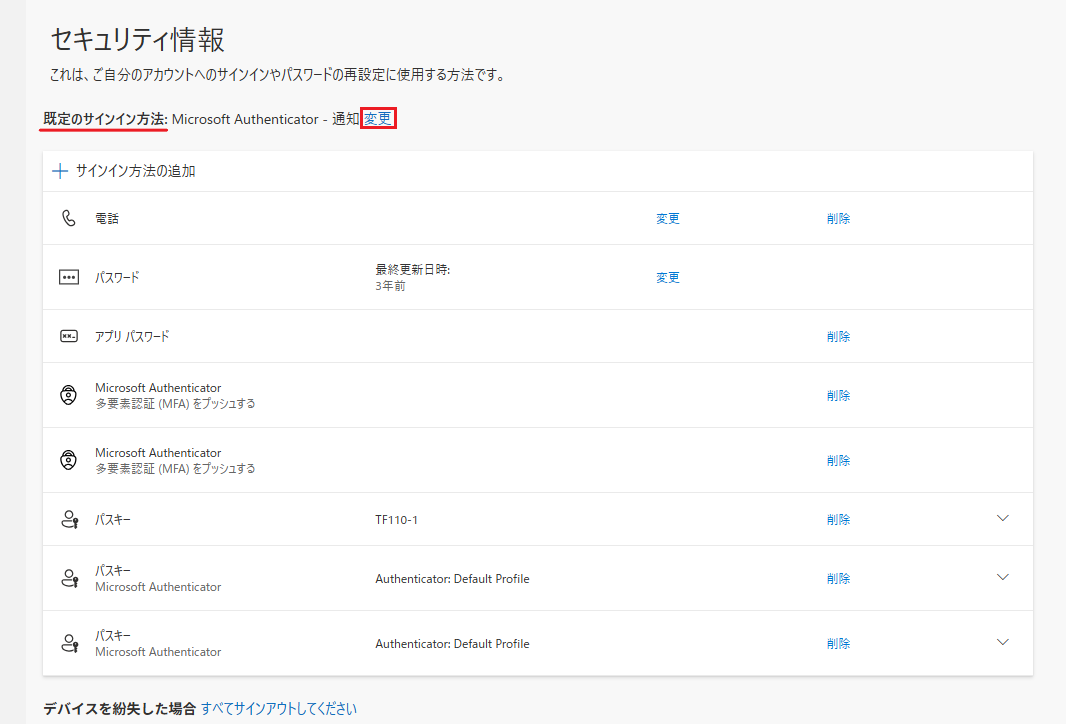Expand the bottom passkey row chevron
The image size is (1066, 724).
pyautogui.click(x=1003, y=642)
